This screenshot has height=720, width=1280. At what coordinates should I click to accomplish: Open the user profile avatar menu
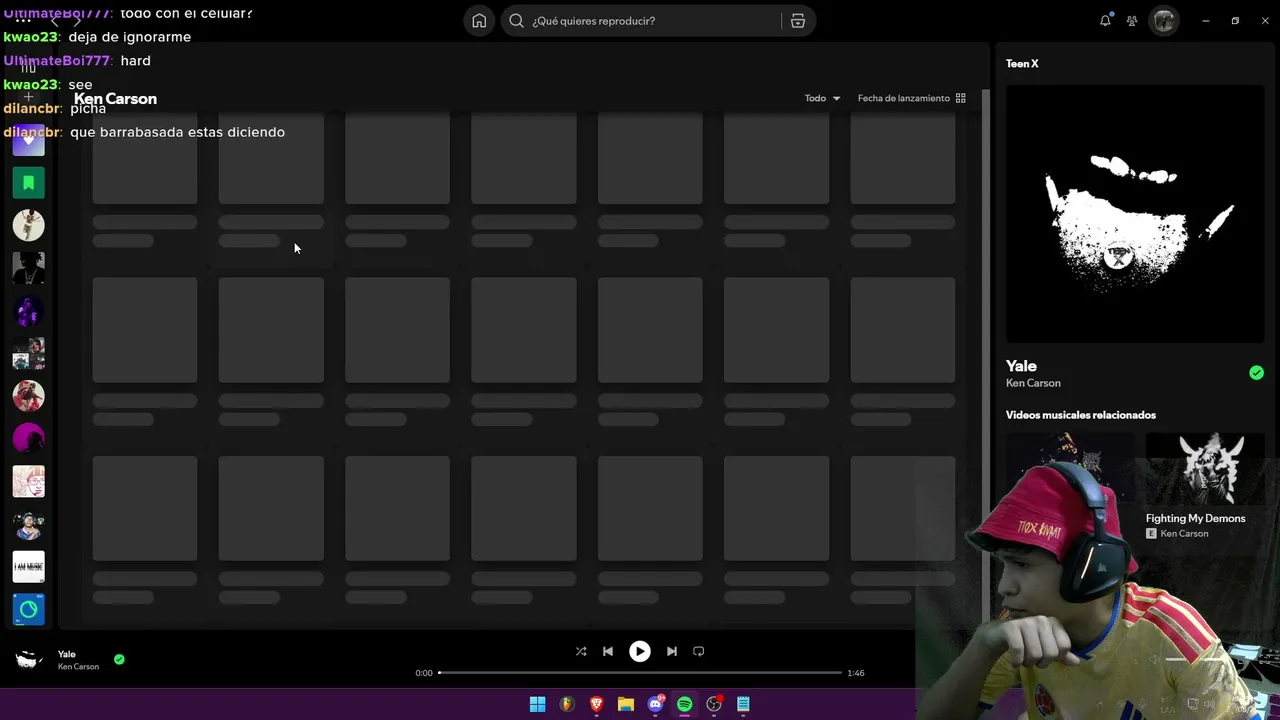pos(1164,21)
